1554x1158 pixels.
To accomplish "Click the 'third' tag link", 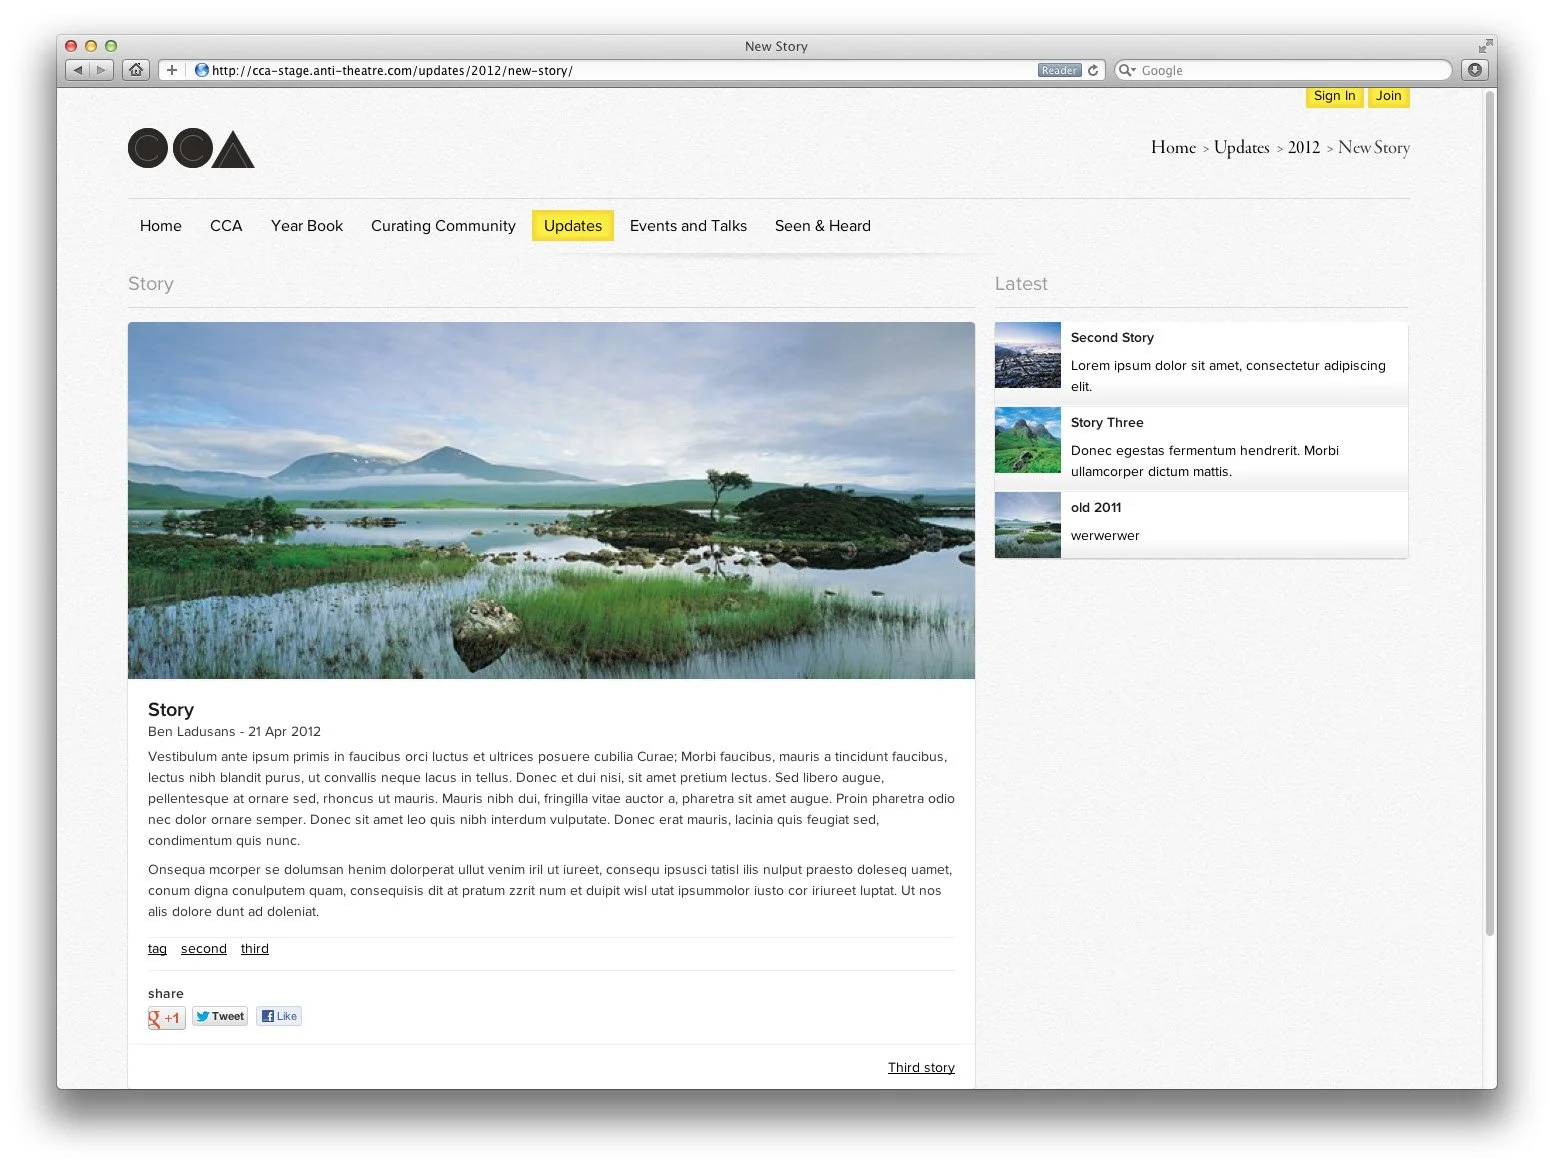I will point(255,949).
